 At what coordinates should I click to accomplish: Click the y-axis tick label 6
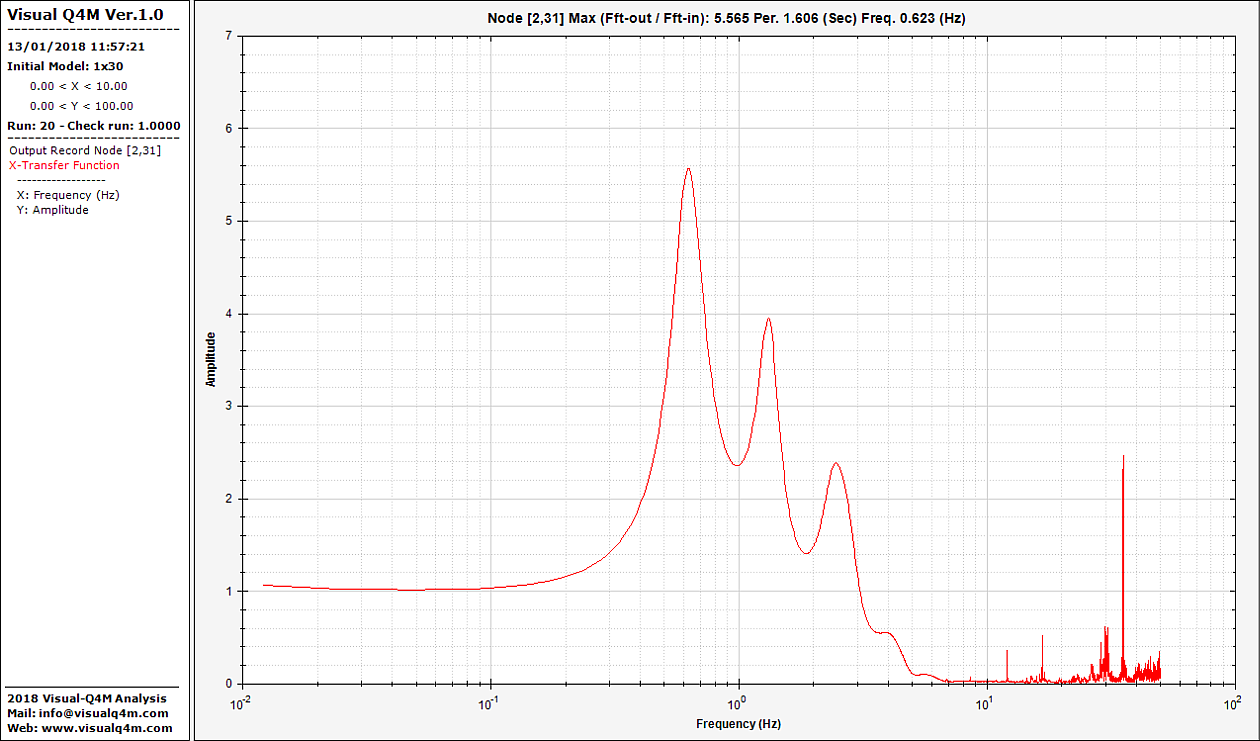pos(229,128)
